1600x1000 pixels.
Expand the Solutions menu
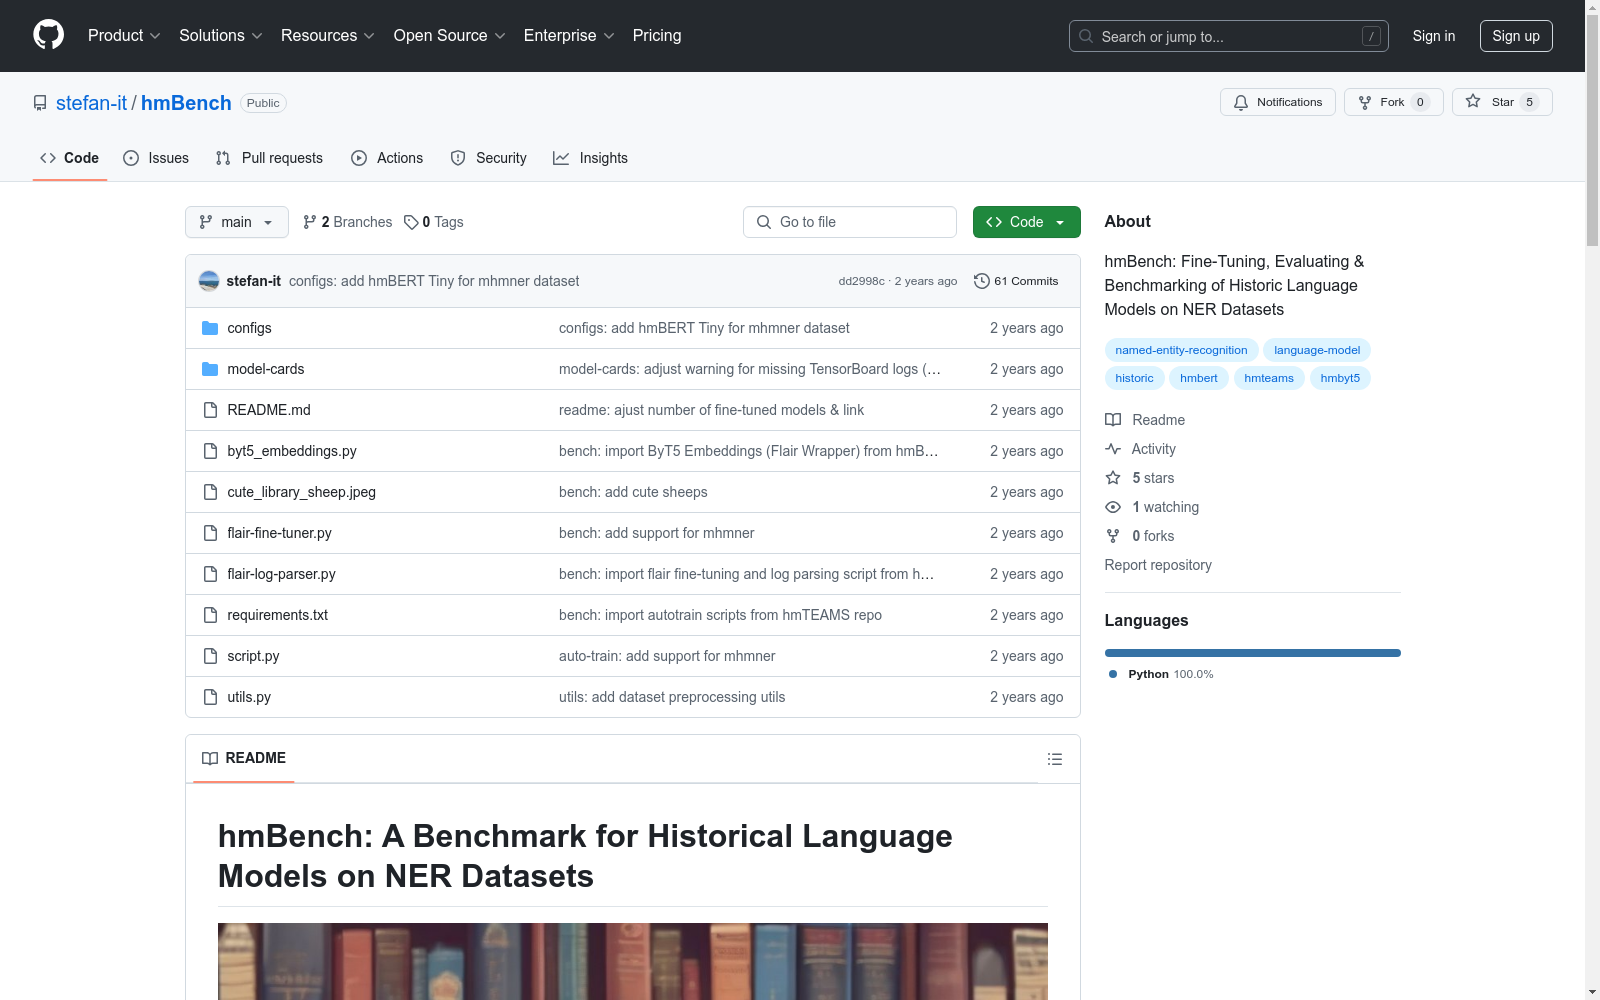coord(221,36)
